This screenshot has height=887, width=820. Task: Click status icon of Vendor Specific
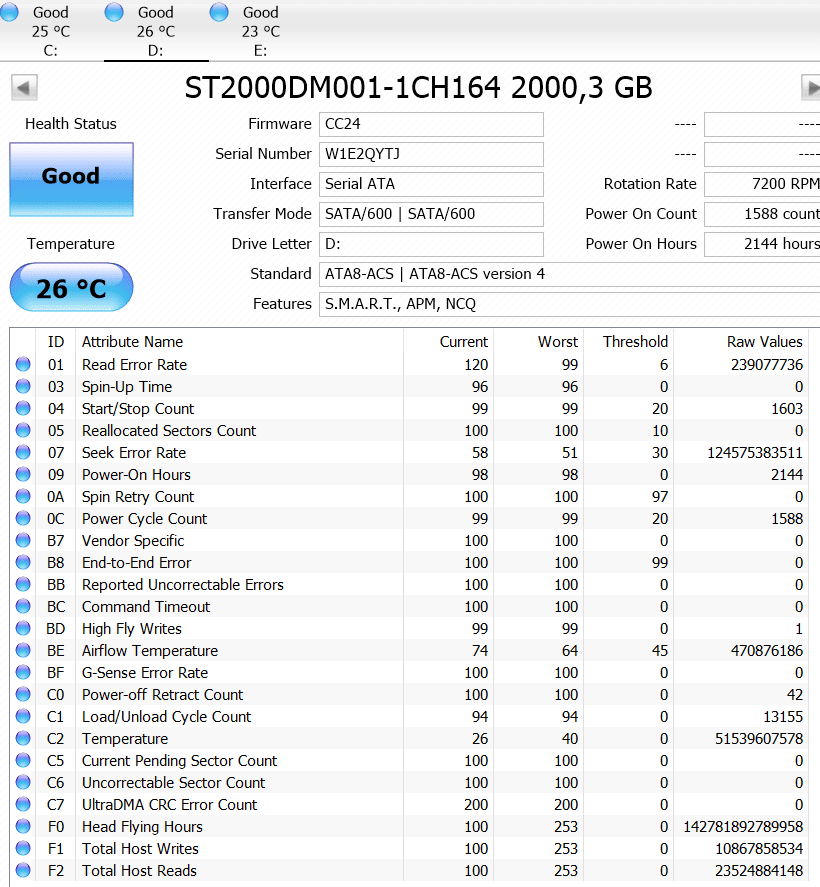(x=23, y=540)
